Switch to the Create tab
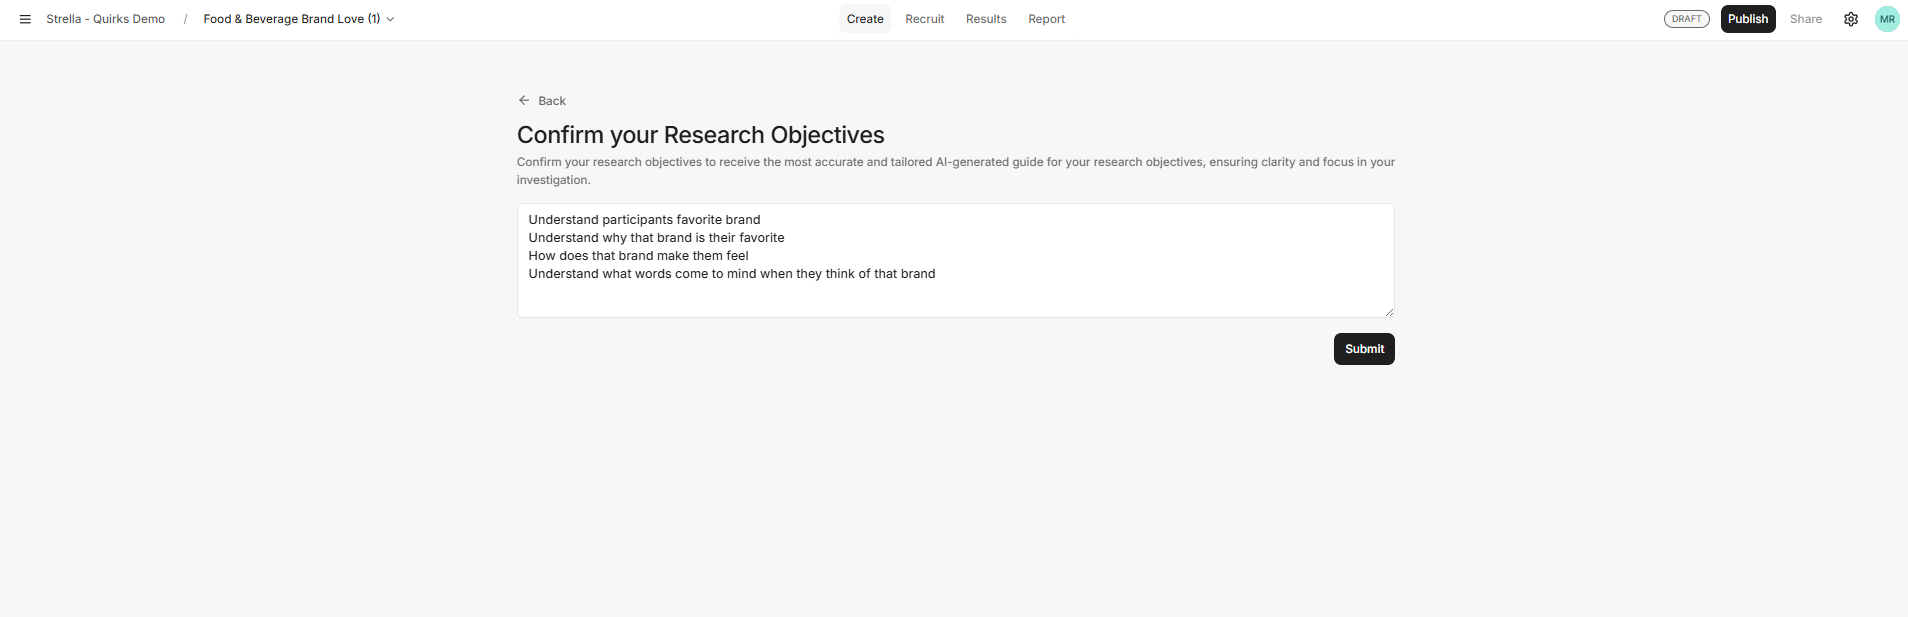The height and width of the screenshot is (617, 1908). click(x=865, y=19)
